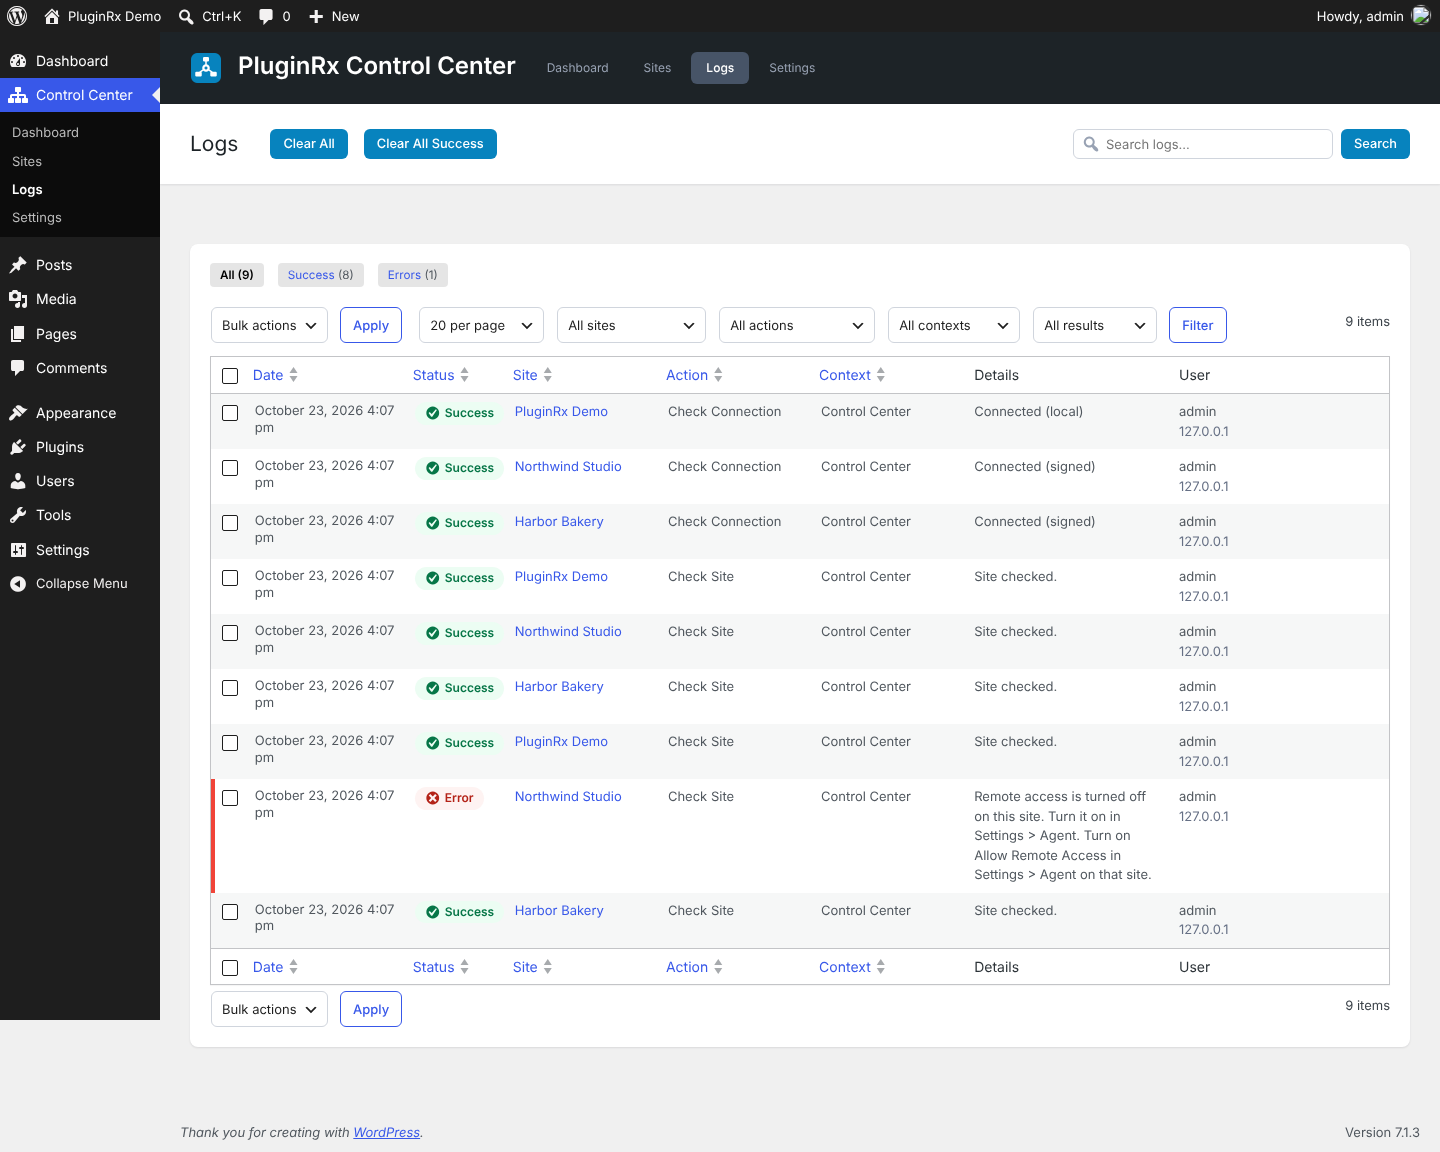The width and height of the screenshot is (1440, 1152).
Task: Click the Clear All Success button
Action: [430, 144]
